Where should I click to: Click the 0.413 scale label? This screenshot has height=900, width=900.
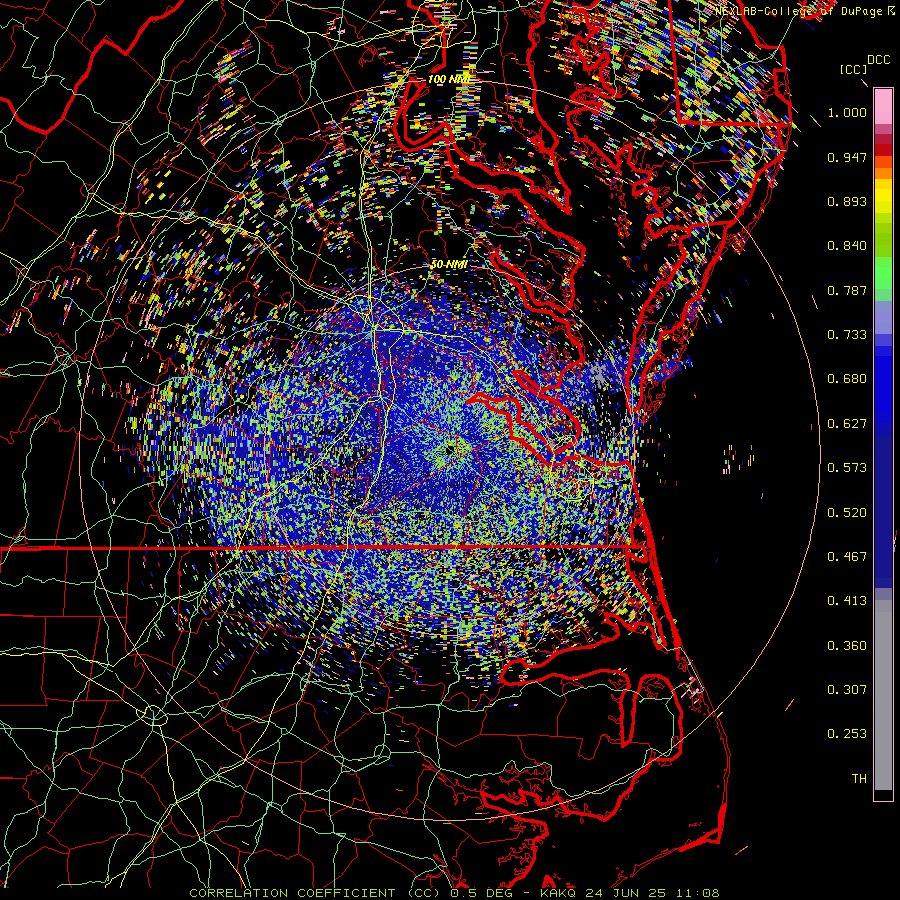pyautogui.click(x=847, y=601)
